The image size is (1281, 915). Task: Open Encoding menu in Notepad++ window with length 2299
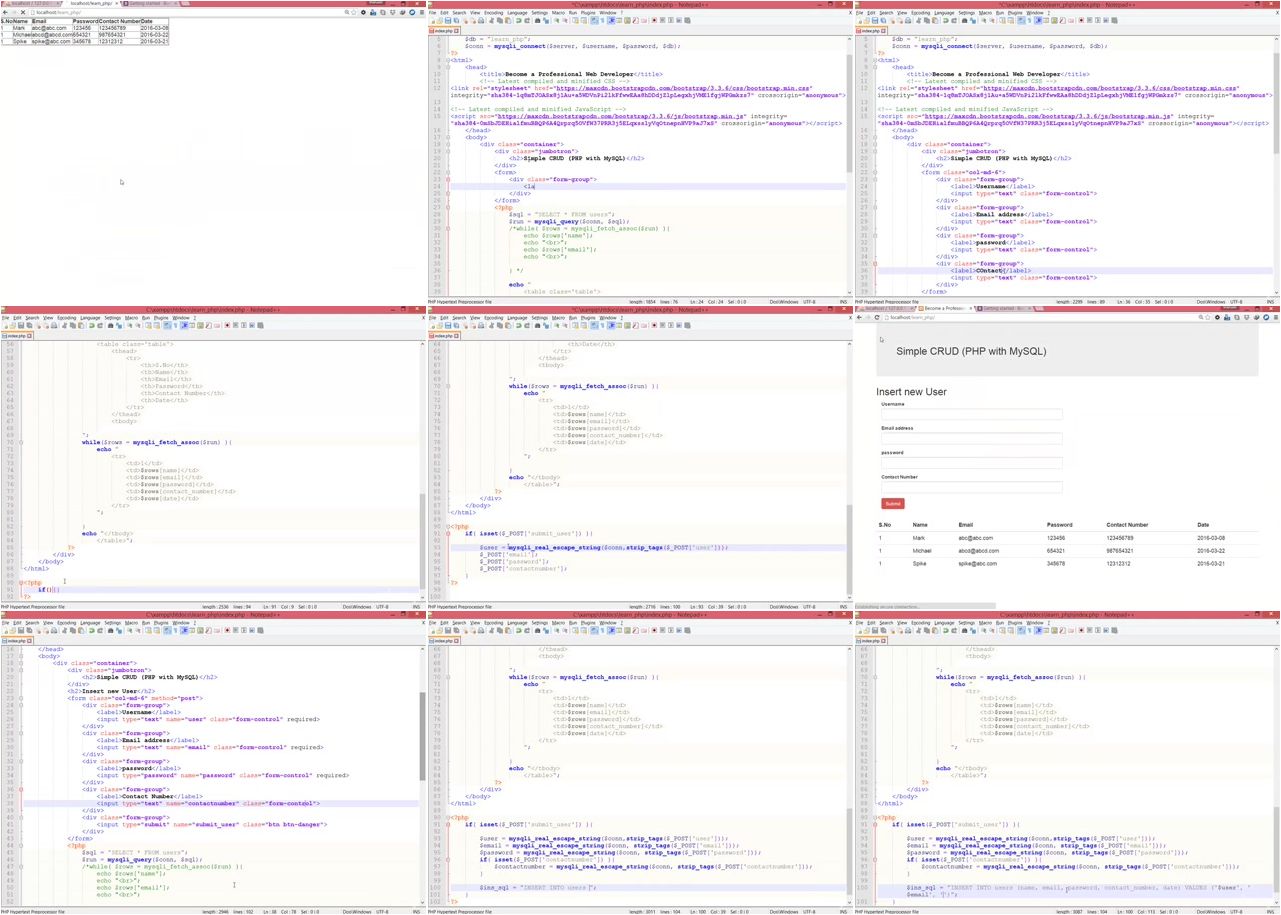(x=921, y=13)
